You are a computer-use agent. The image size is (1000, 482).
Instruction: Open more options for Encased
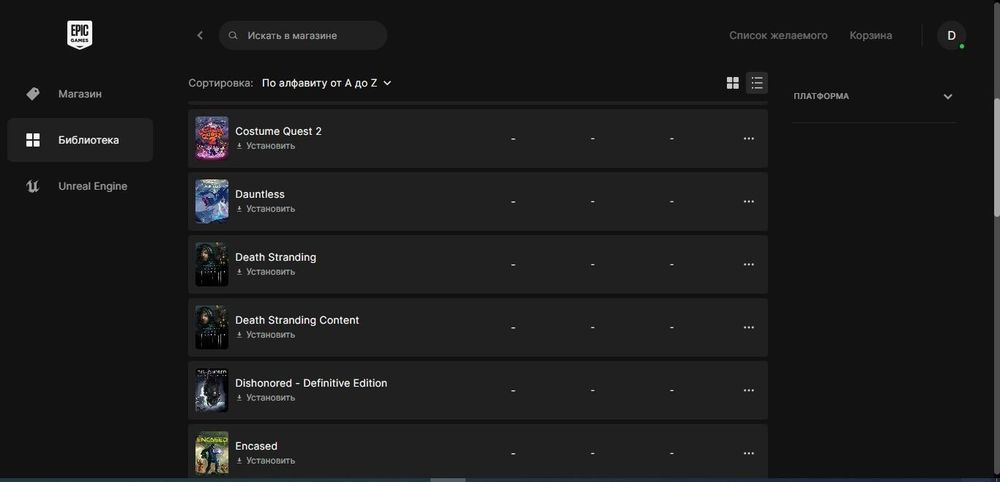pos(749,453)
